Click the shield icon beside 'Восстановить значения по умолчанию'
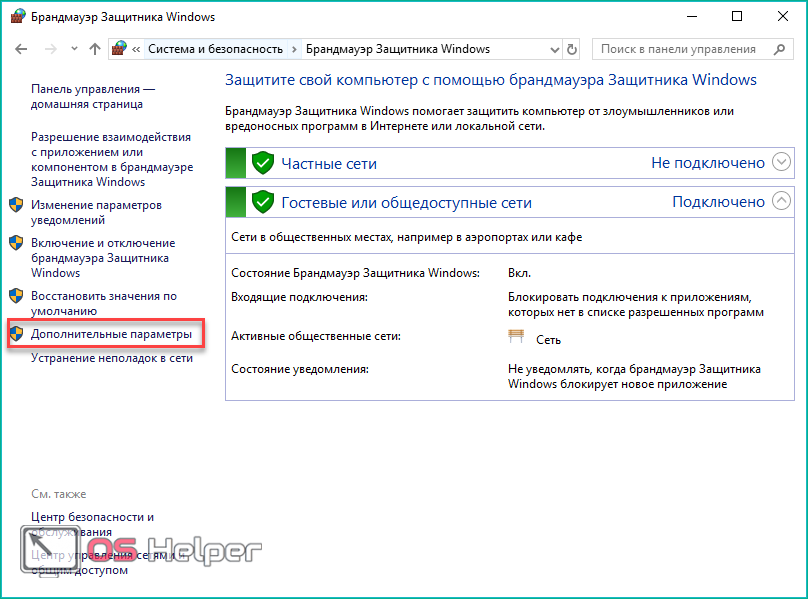 coord(16,296)
